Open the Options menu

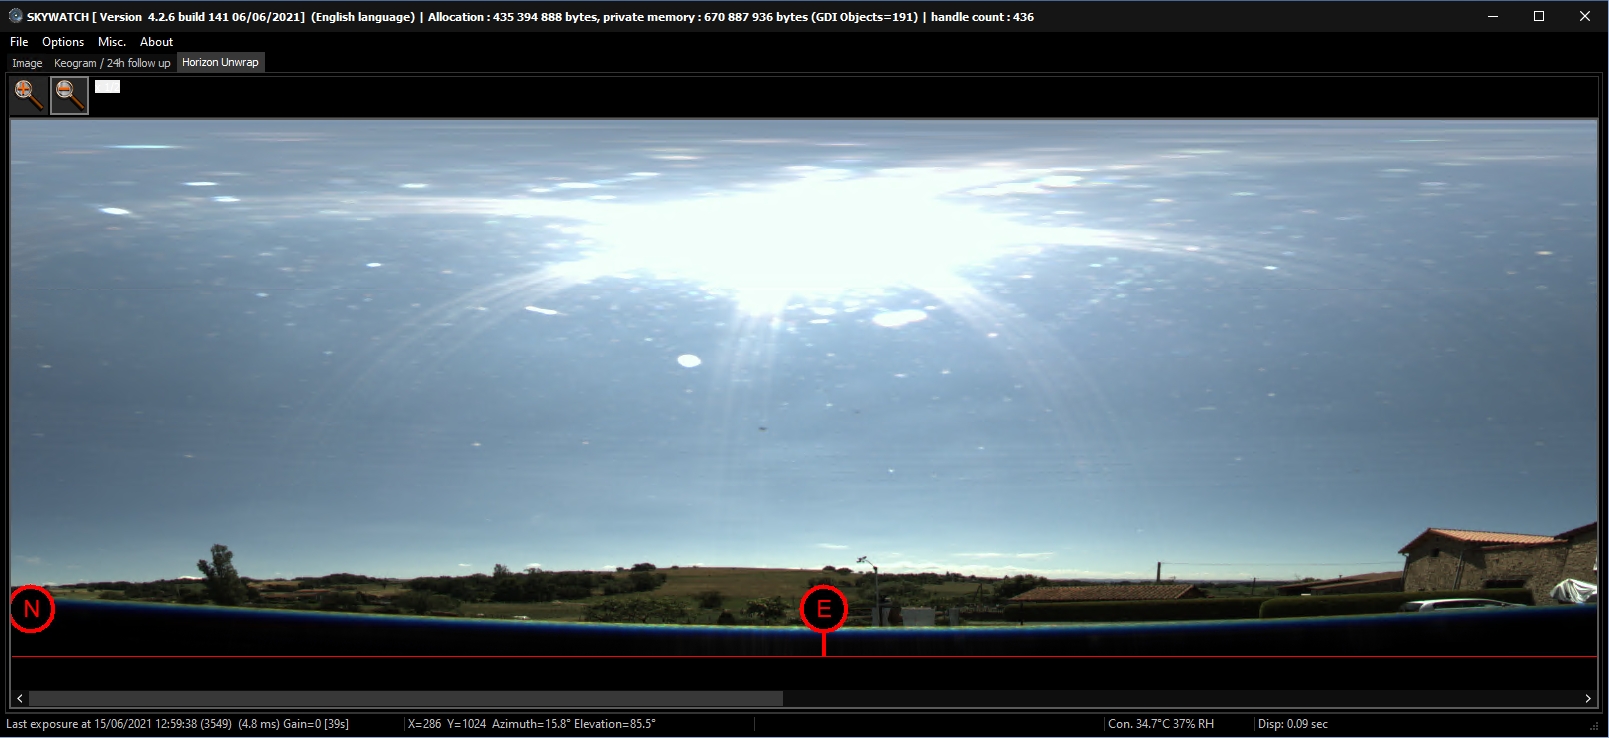coord(63,42)
